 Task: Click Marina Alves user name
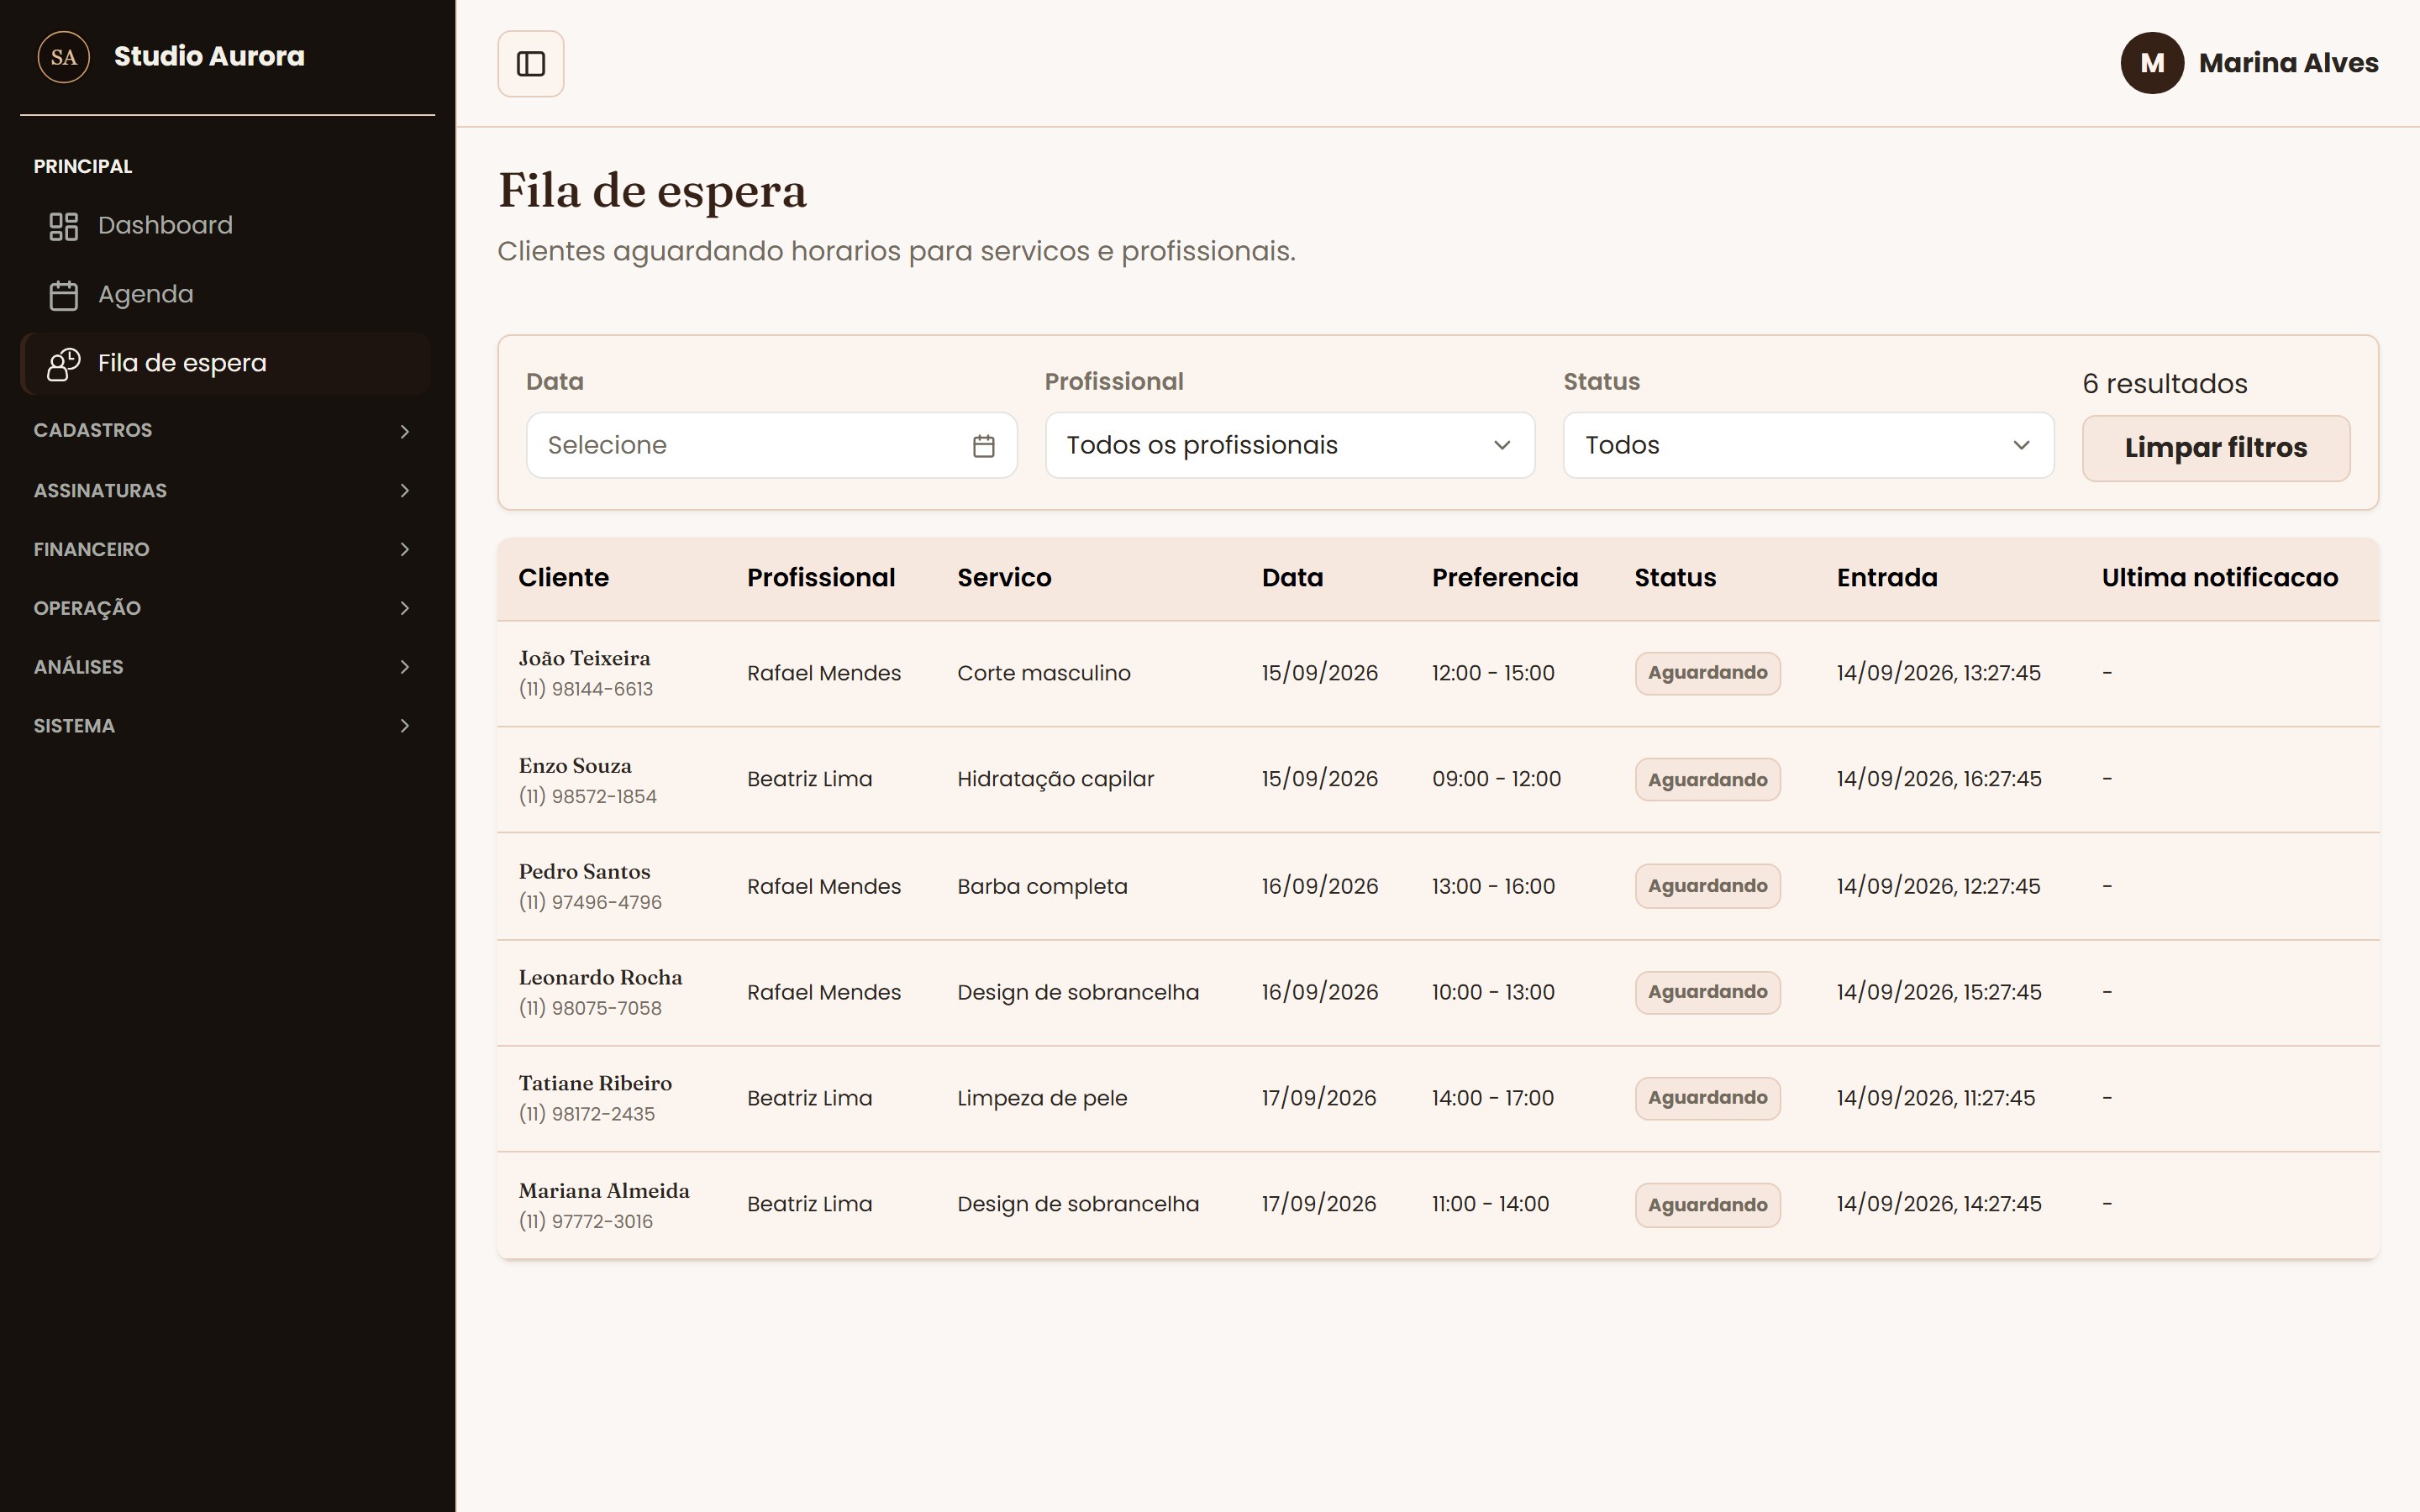[x=2288, y=63]
